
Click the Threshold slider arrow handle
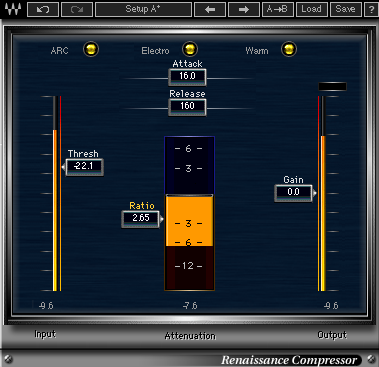tap(63, 167)
